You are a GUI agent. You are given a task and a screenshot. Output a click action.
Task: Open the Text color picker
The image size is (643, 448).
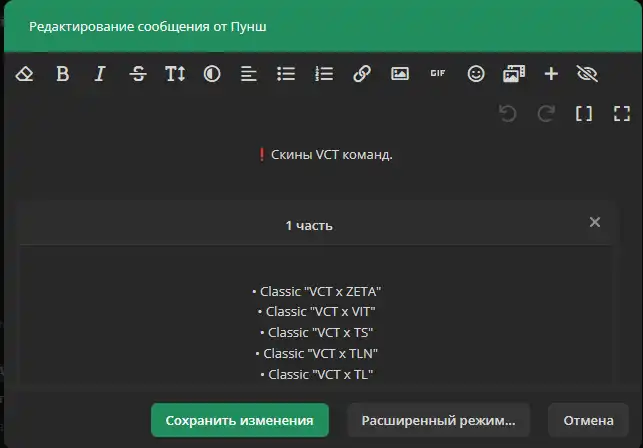tap(212, 74)
